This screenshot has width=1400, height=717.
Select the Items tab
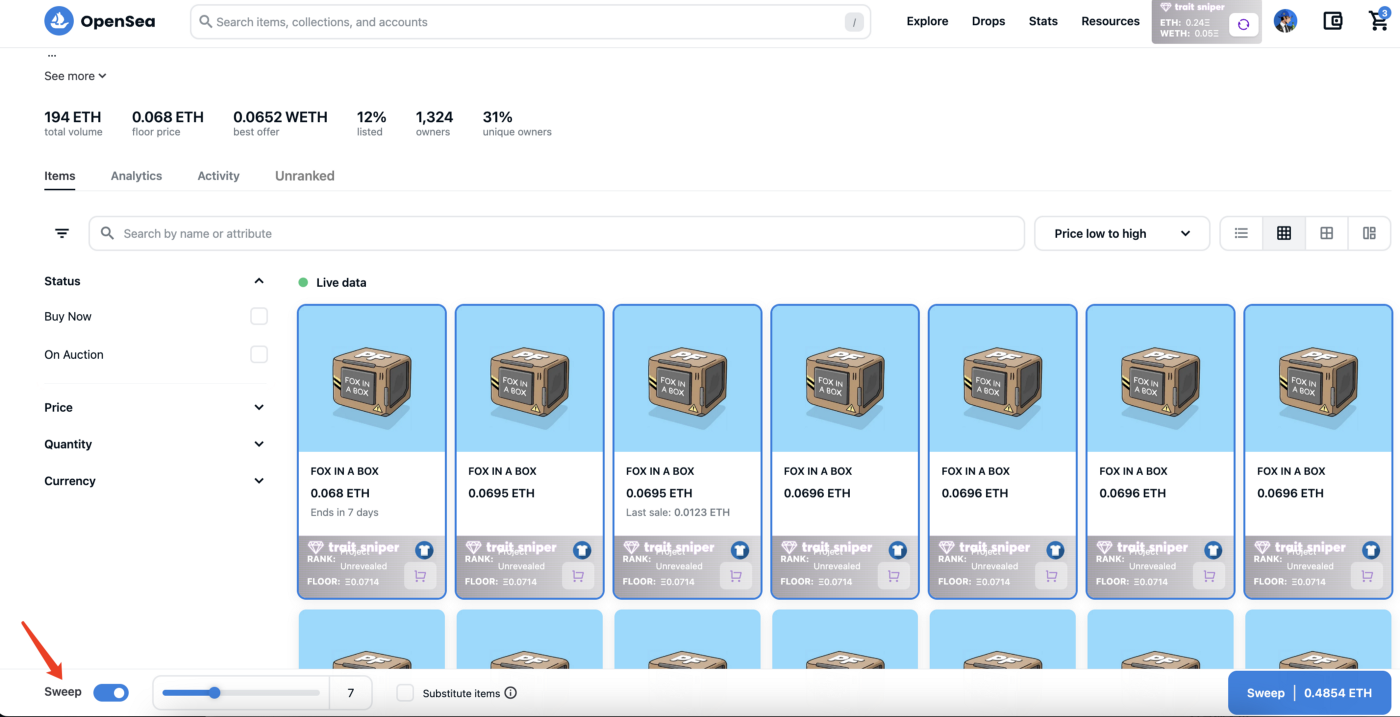60,176
